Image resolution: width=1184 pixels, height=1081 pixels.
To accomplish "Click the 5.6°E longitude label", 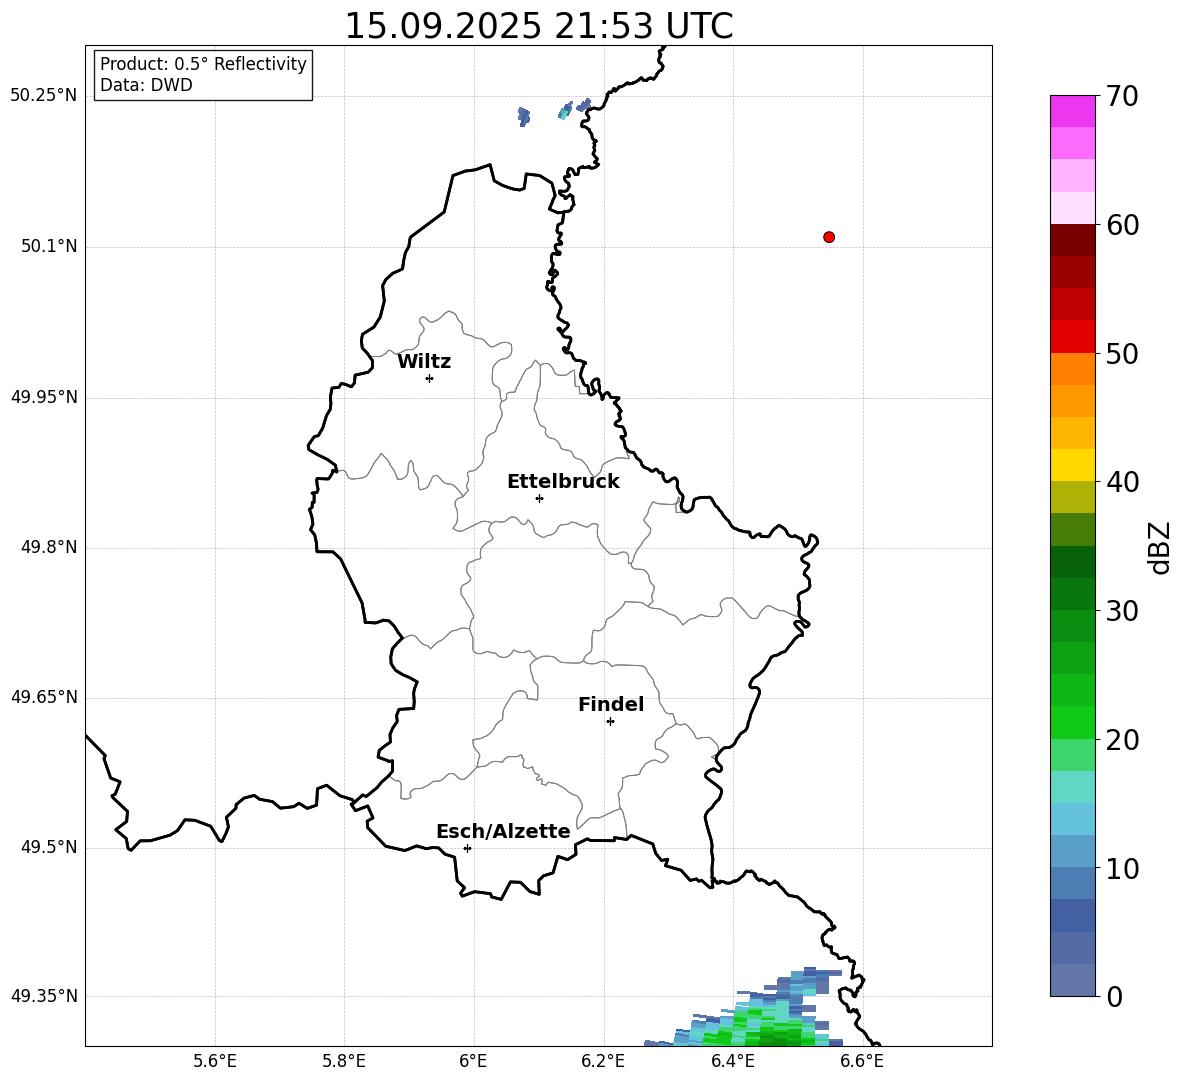I will 215,1061.
